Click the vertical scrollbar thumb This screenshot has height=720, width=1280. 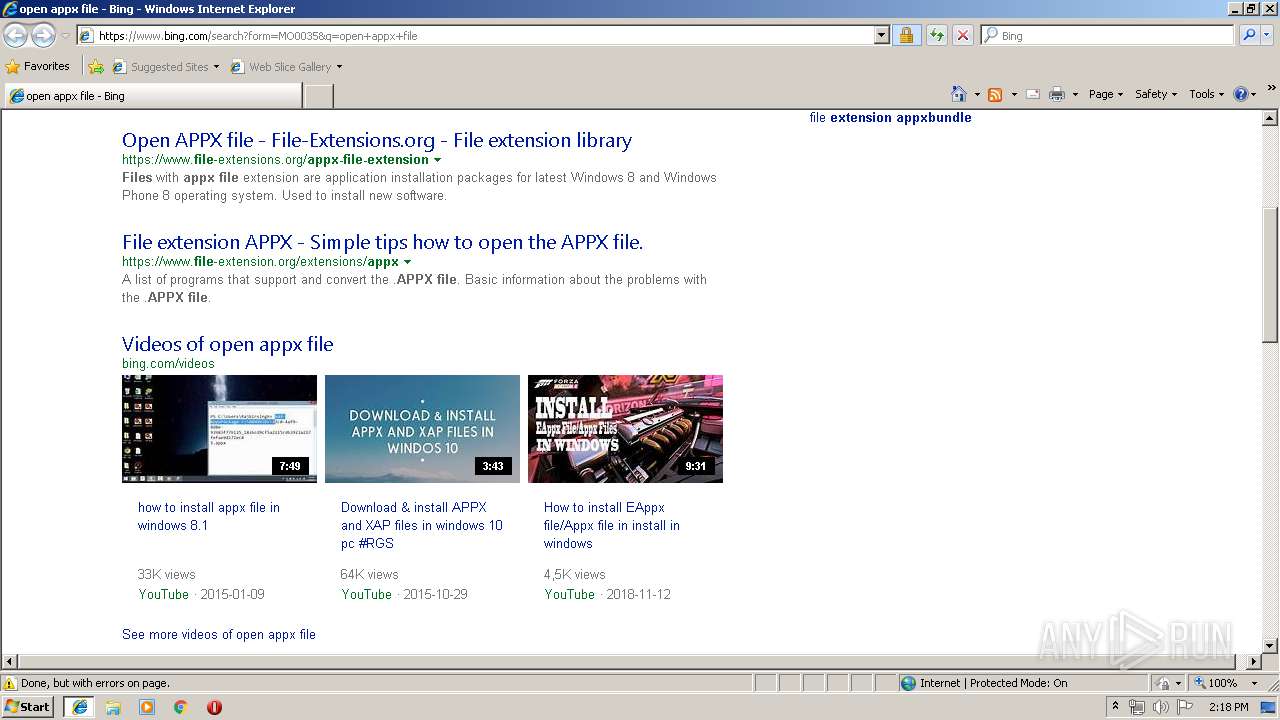pyautogui.click(x=1270, y=275)
